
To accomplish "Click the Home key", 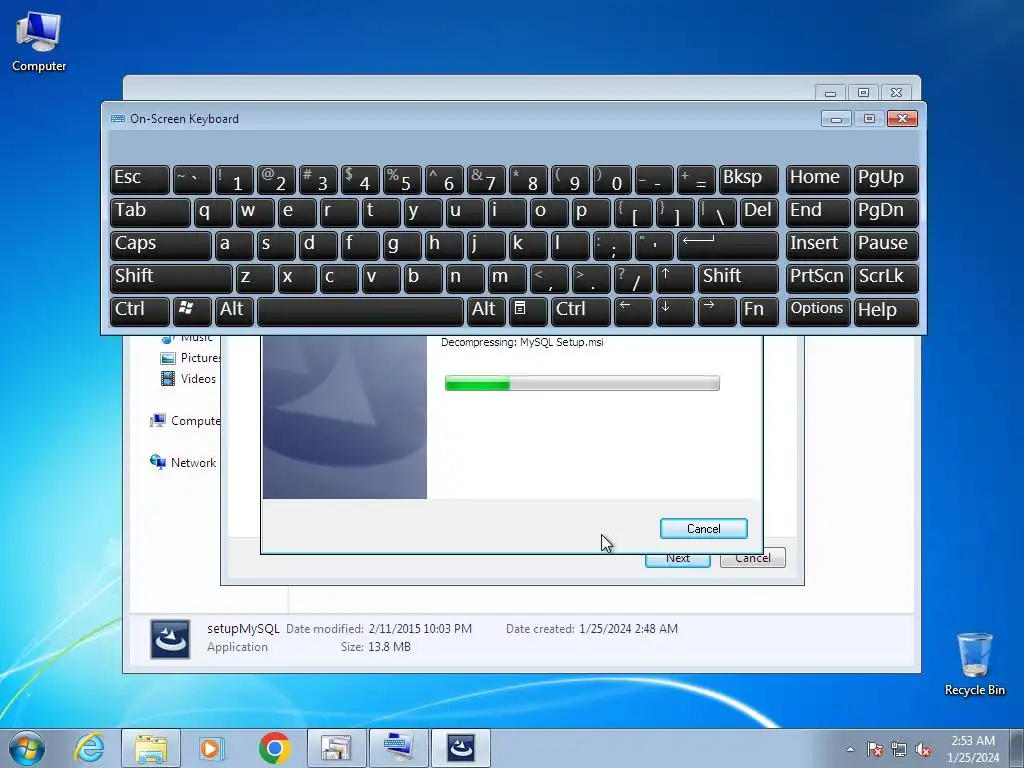I will (818, 179).
